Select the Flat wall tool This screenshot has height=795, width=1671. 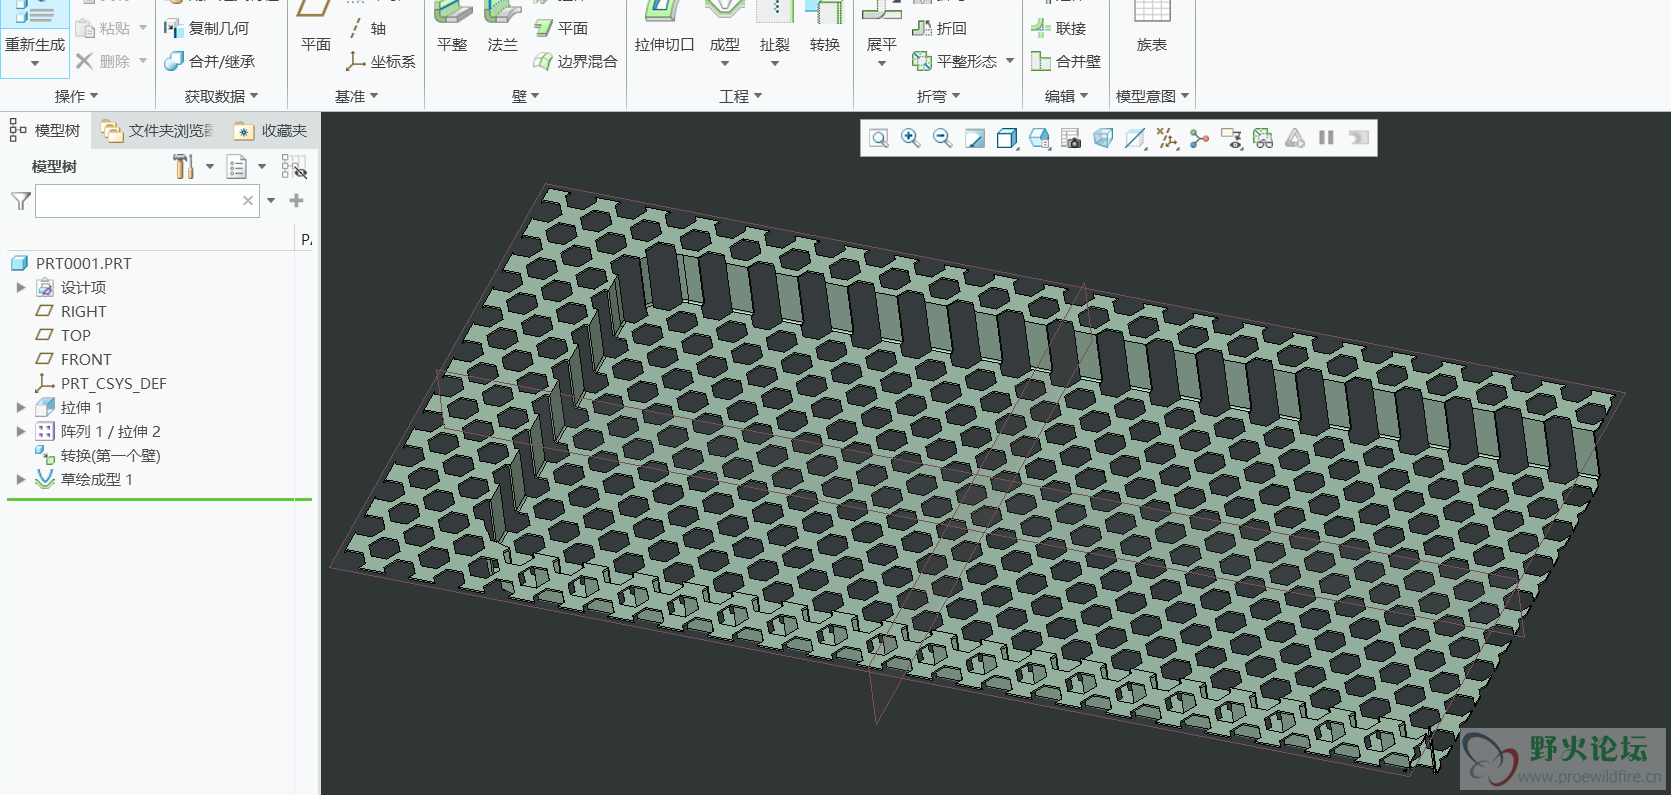[x=452, y=28]
